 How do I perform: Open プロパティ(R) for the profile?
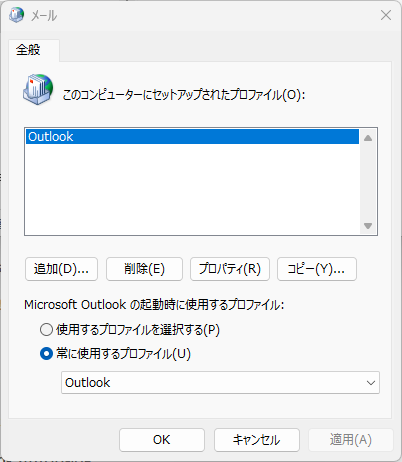point(230,269)
